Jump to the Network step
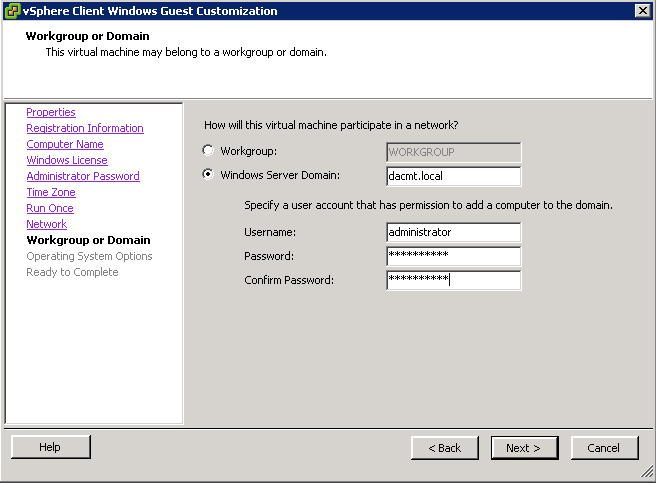Viewport: 656px width, 483px height. pos(46,224)
